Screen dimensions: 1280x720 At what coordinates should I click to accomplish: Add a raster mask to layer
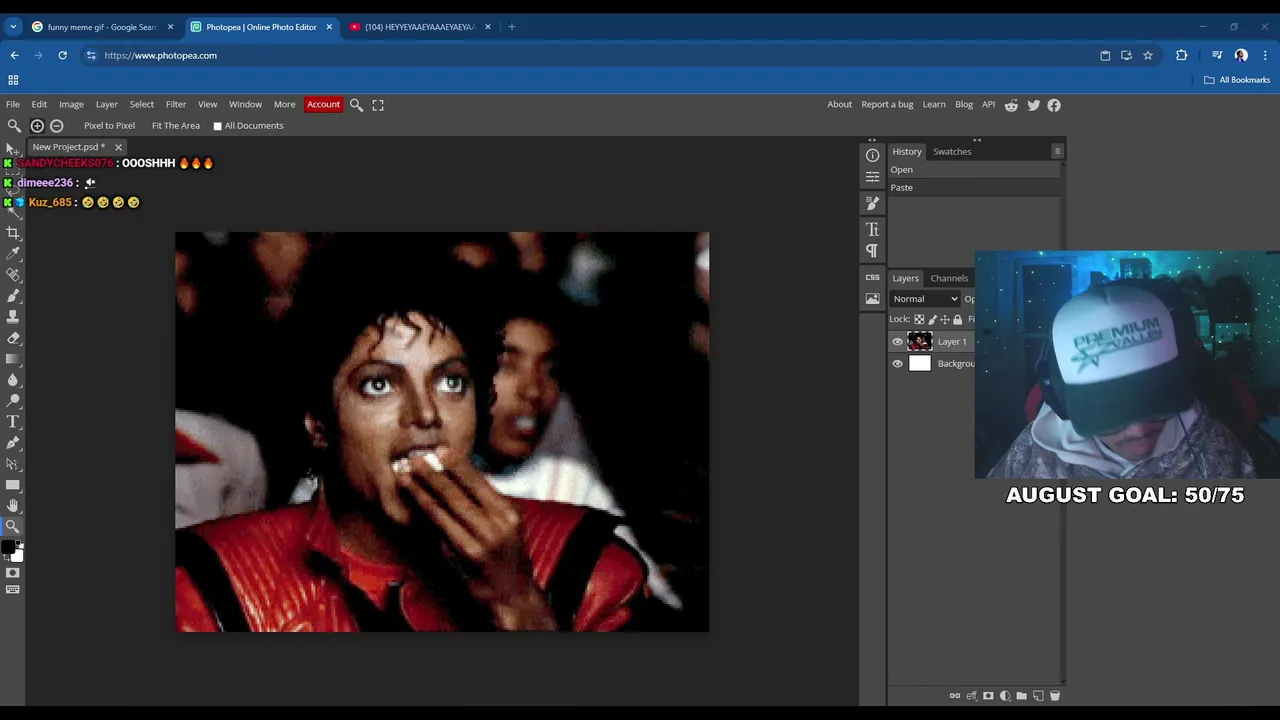point(988,696)
